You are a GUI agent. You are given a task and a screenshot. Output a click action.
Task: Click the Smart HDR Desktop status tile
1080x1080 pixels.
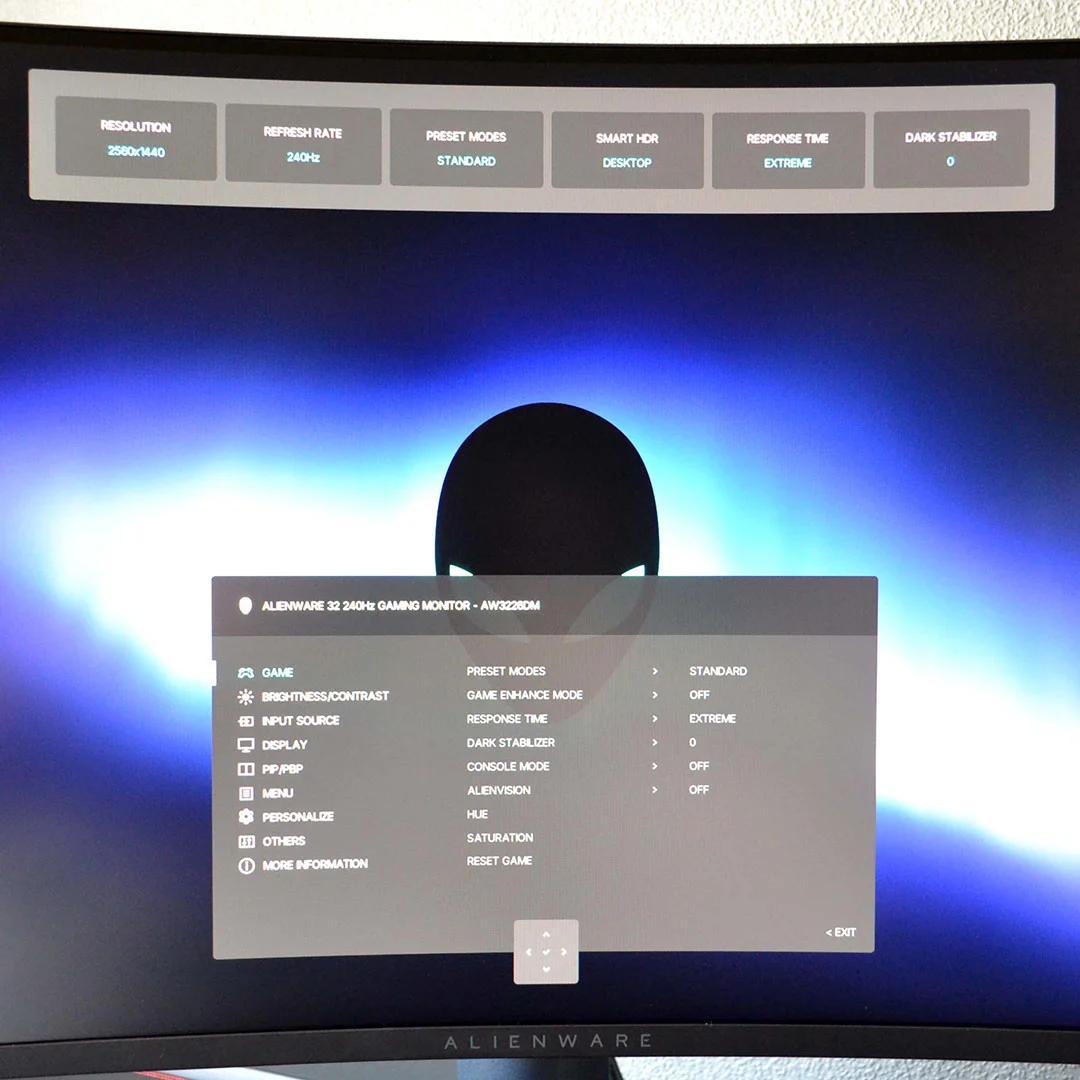[627, 150]
